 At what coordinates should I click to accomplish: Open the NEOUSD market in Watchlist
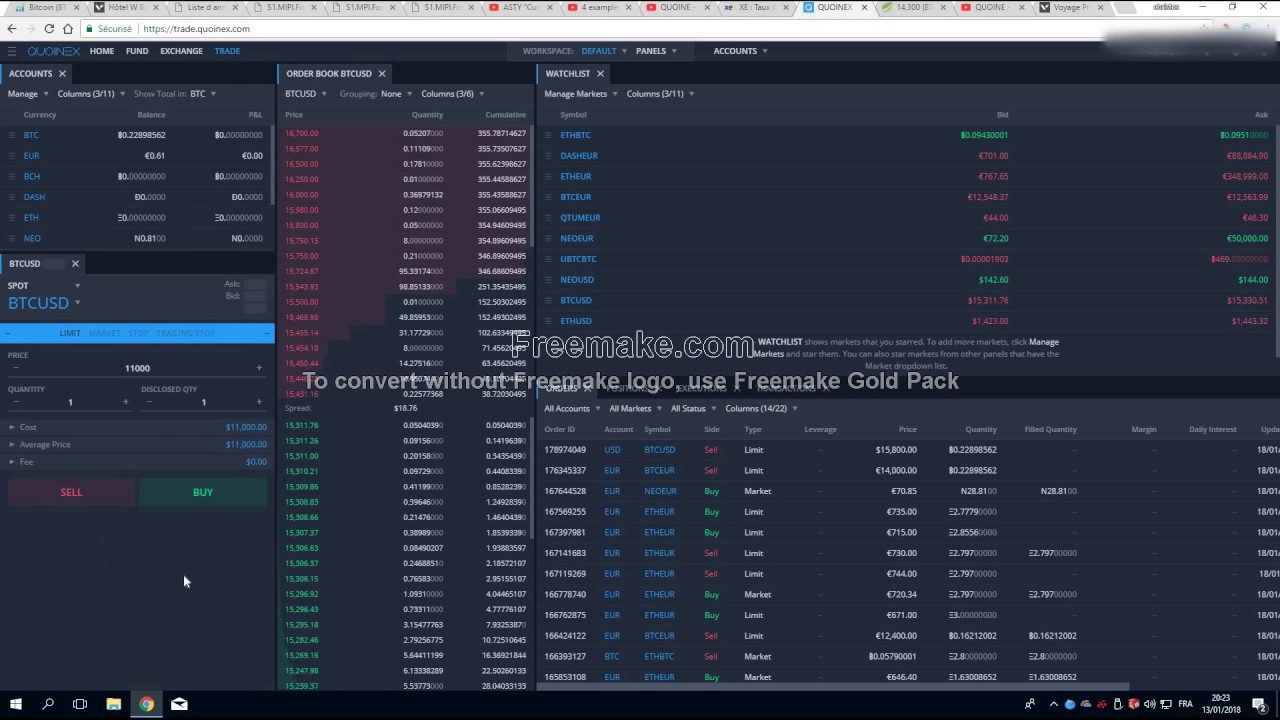[x=577, y=280]
